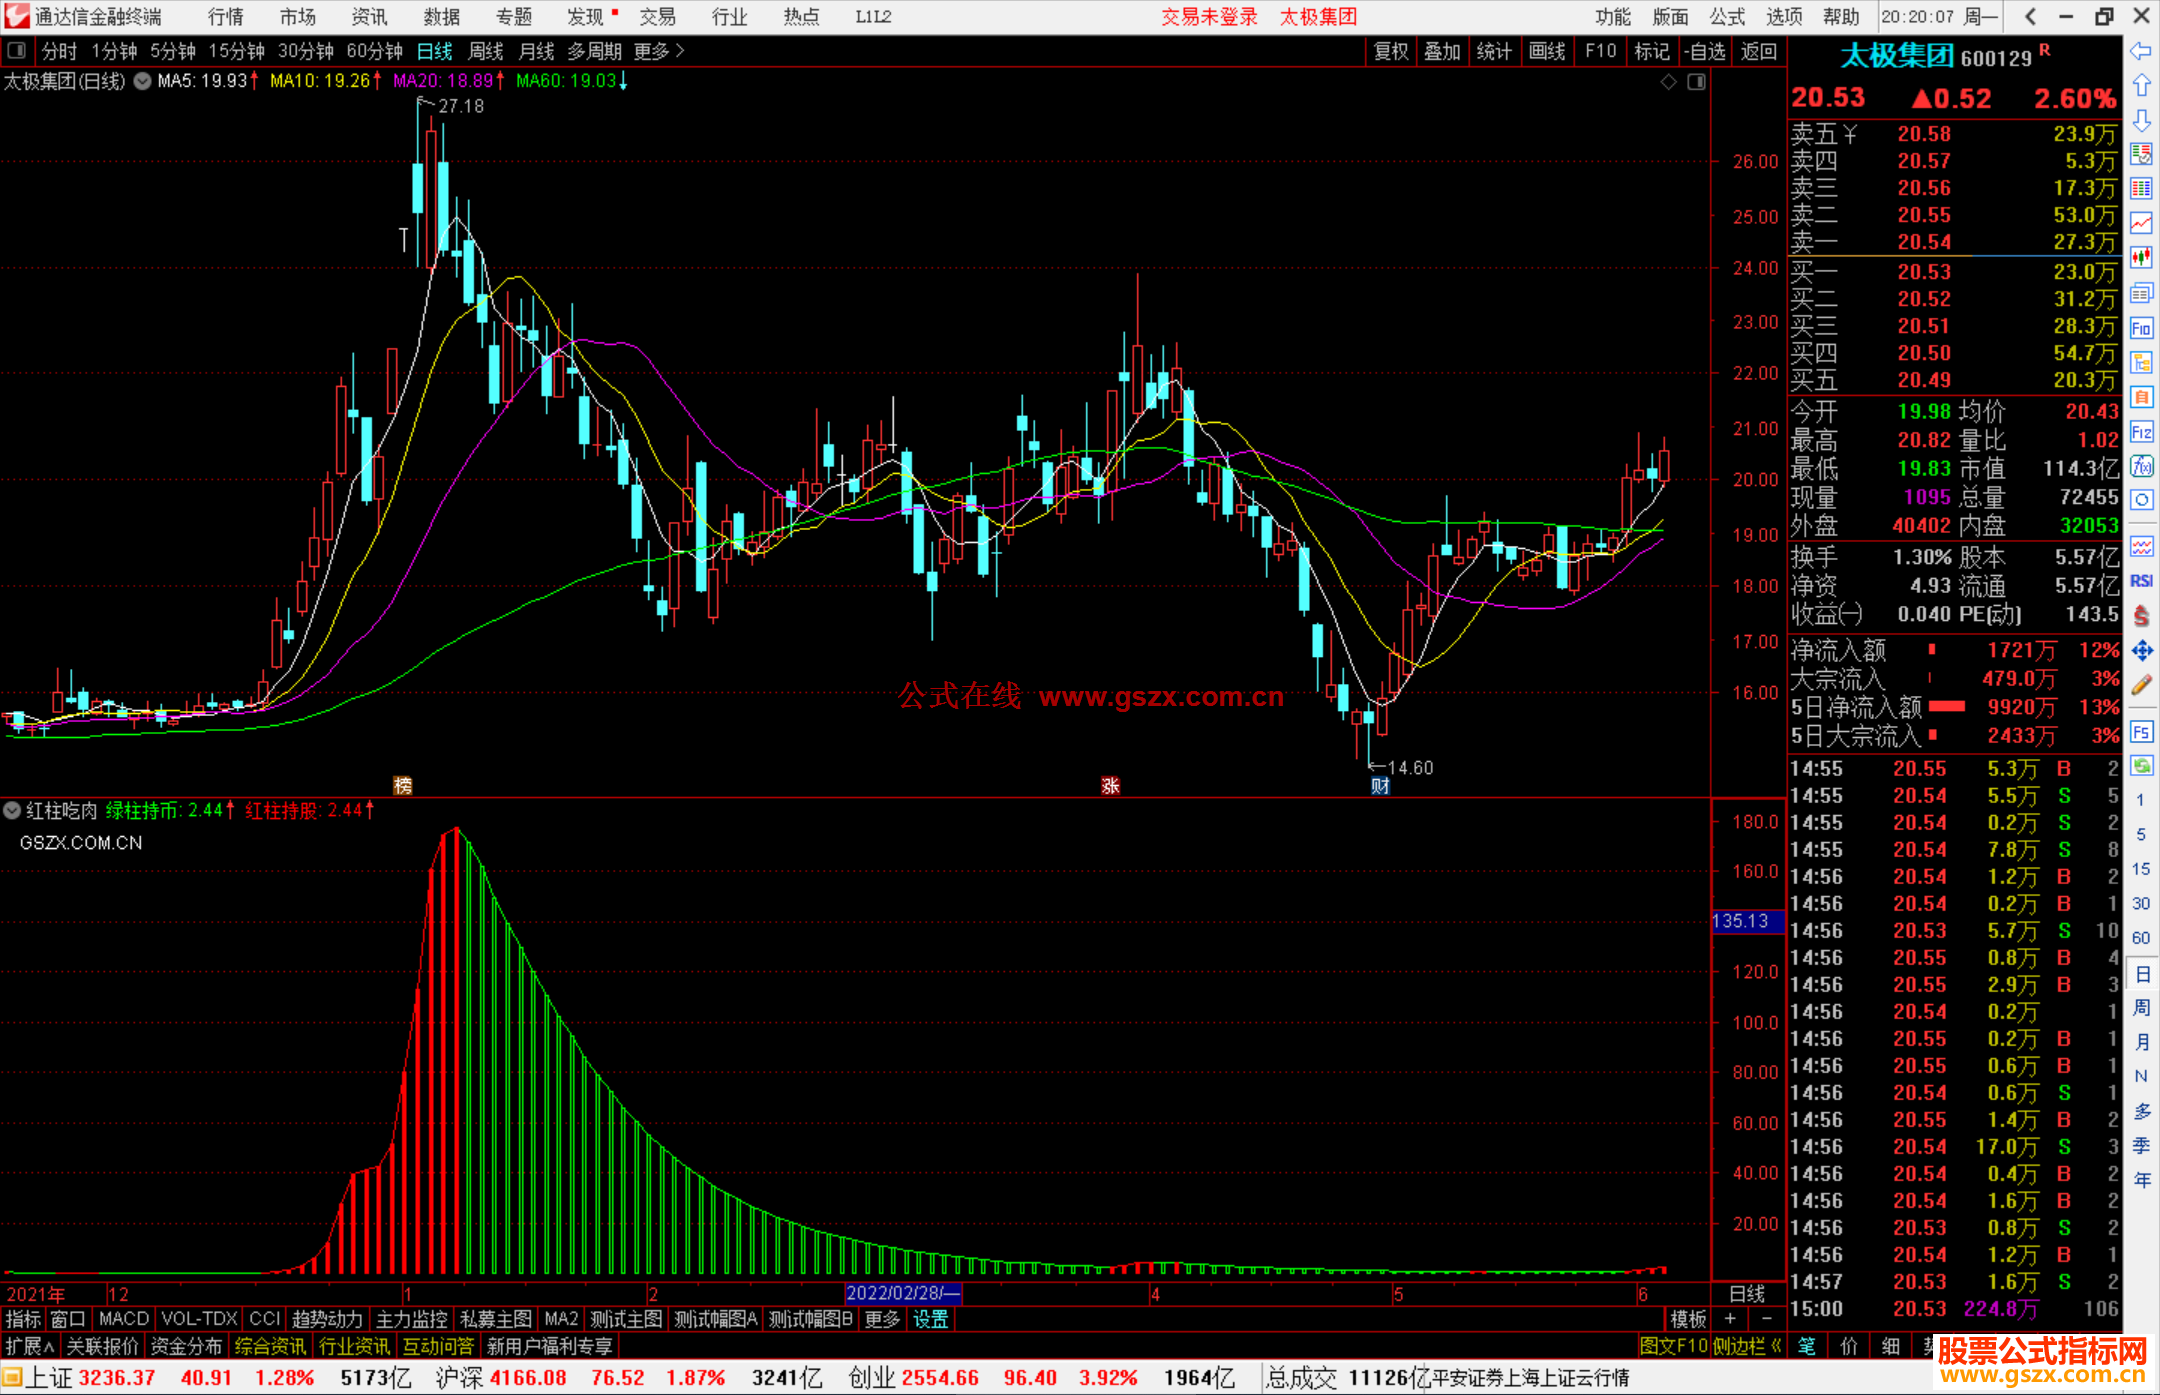Select the 主力监控 indicator tab
The height and width of the screenshot is (1395, 2160).
click(412, 1319)
